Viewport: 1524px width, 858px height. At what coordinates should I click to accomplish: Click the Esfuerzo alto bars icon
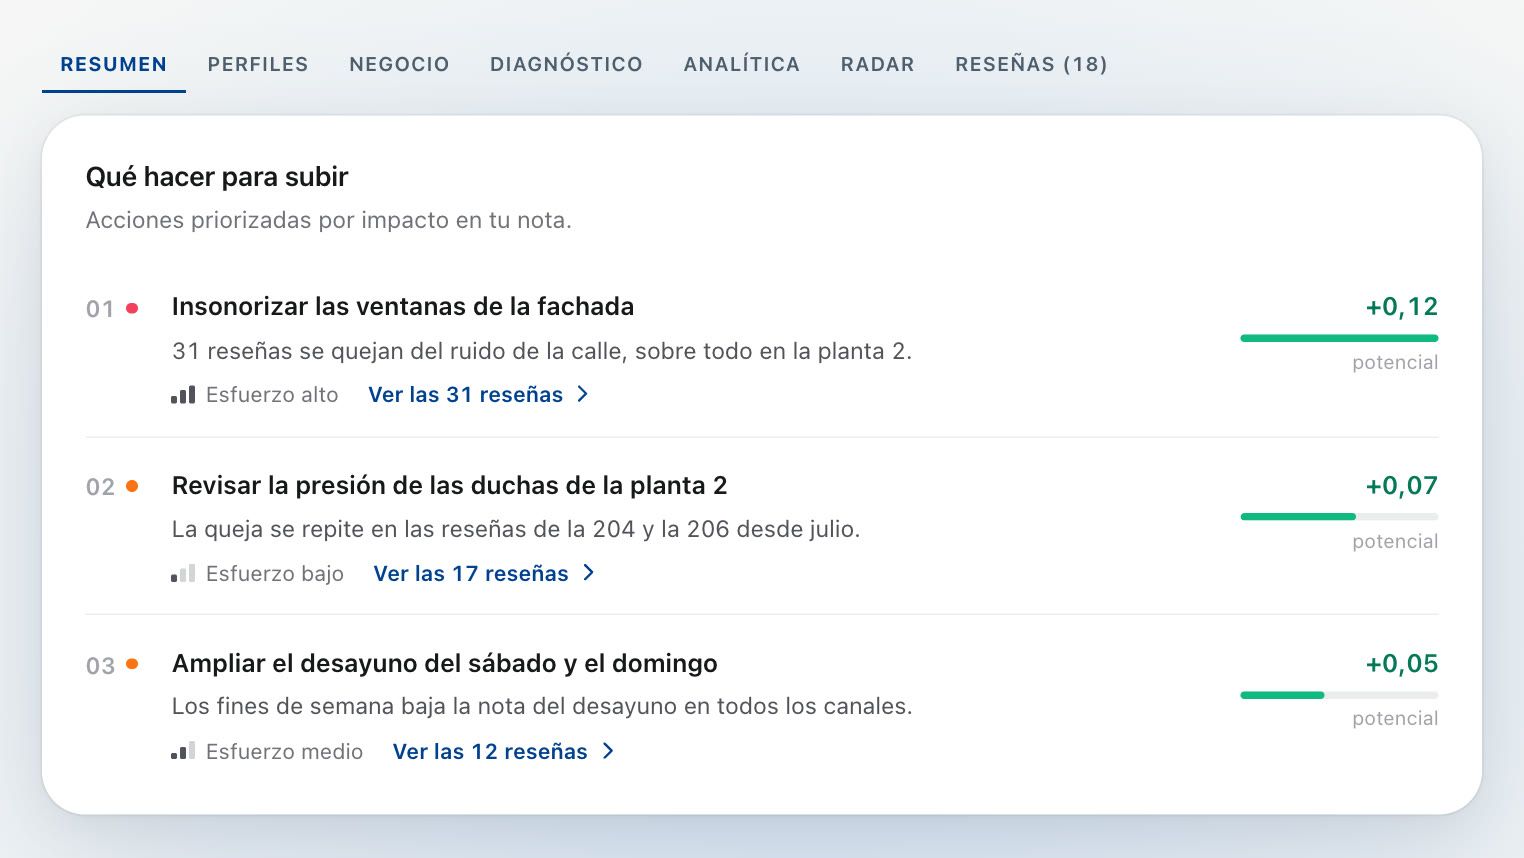183,395
